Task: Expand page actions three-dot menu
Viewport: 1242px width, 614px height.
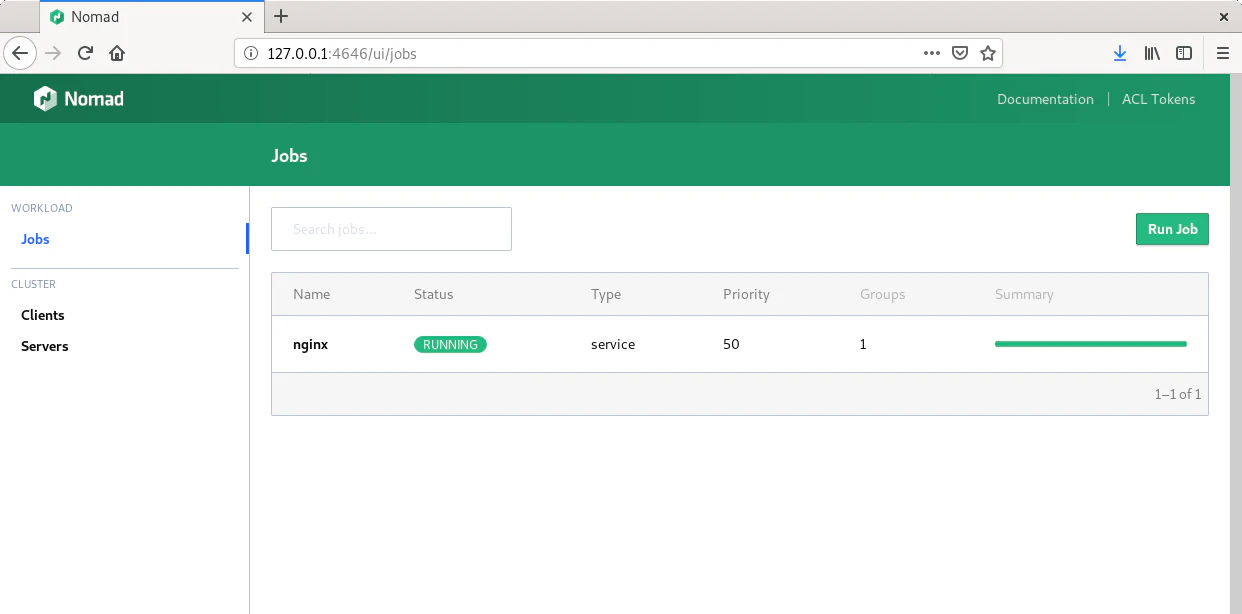Action: point(931,54)
